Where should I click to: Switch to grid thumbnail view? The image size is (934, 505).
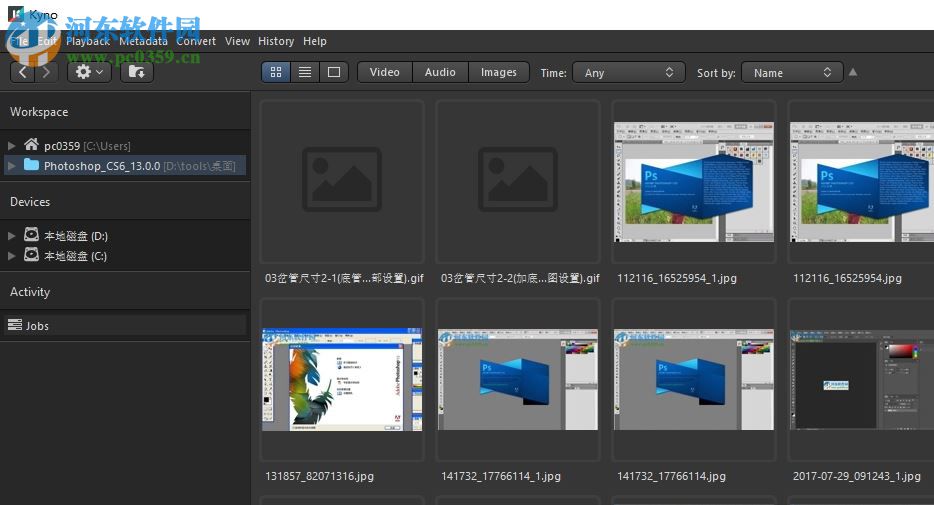pyautogui.click(x=276, y=72)
